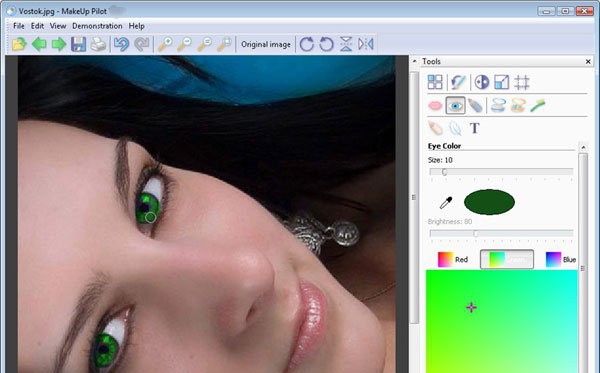Go to the previous image with the left green arrow

pyautogui.click(x=39, y=44)
